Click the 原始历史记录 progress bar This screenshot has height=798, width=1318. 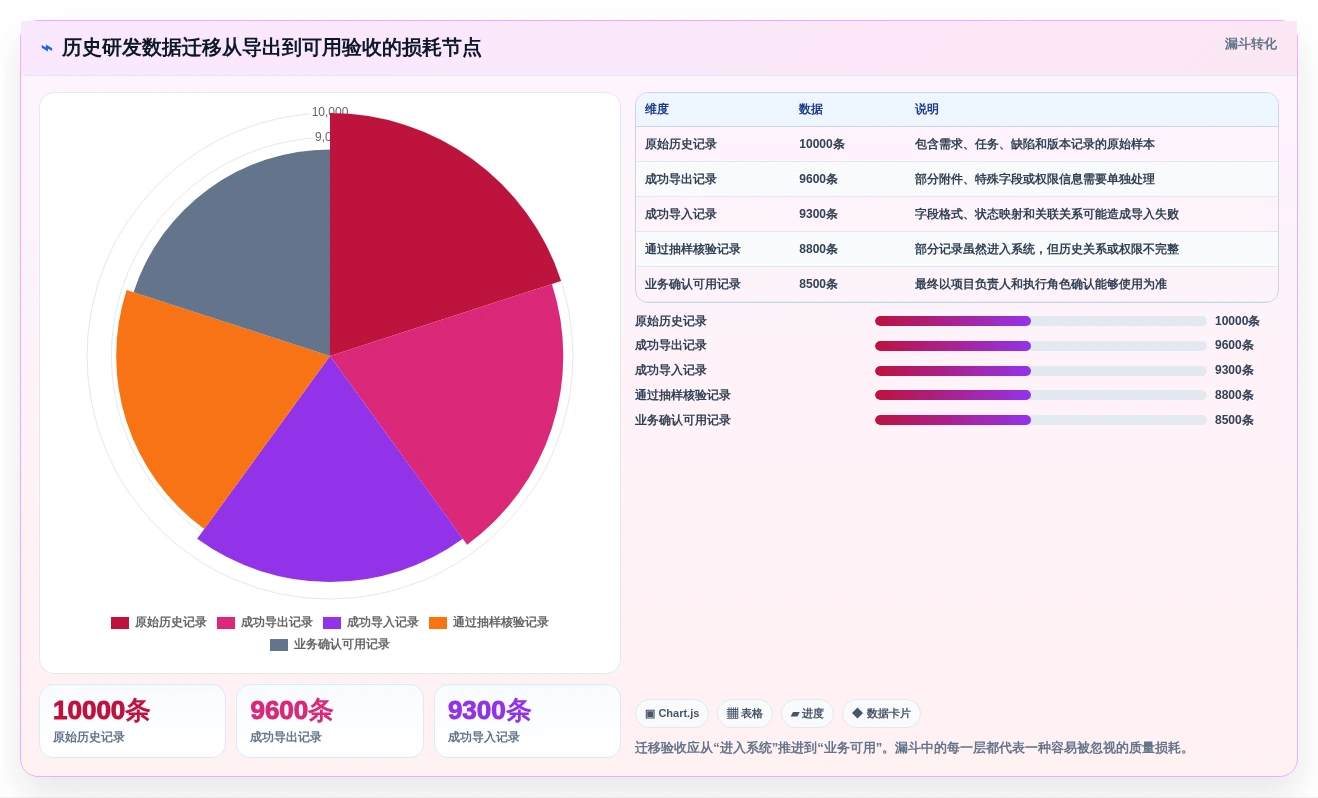click(1041, 321)
